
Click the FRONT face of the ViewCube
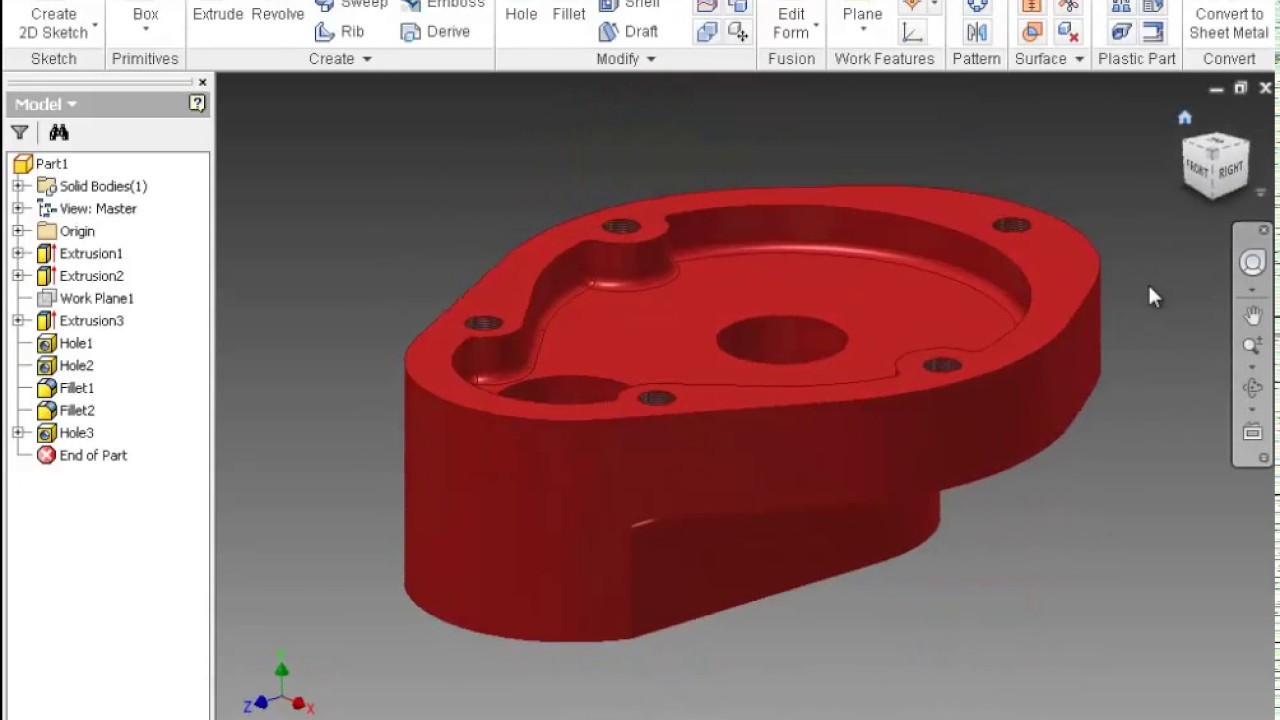(x=1199, y=168)
